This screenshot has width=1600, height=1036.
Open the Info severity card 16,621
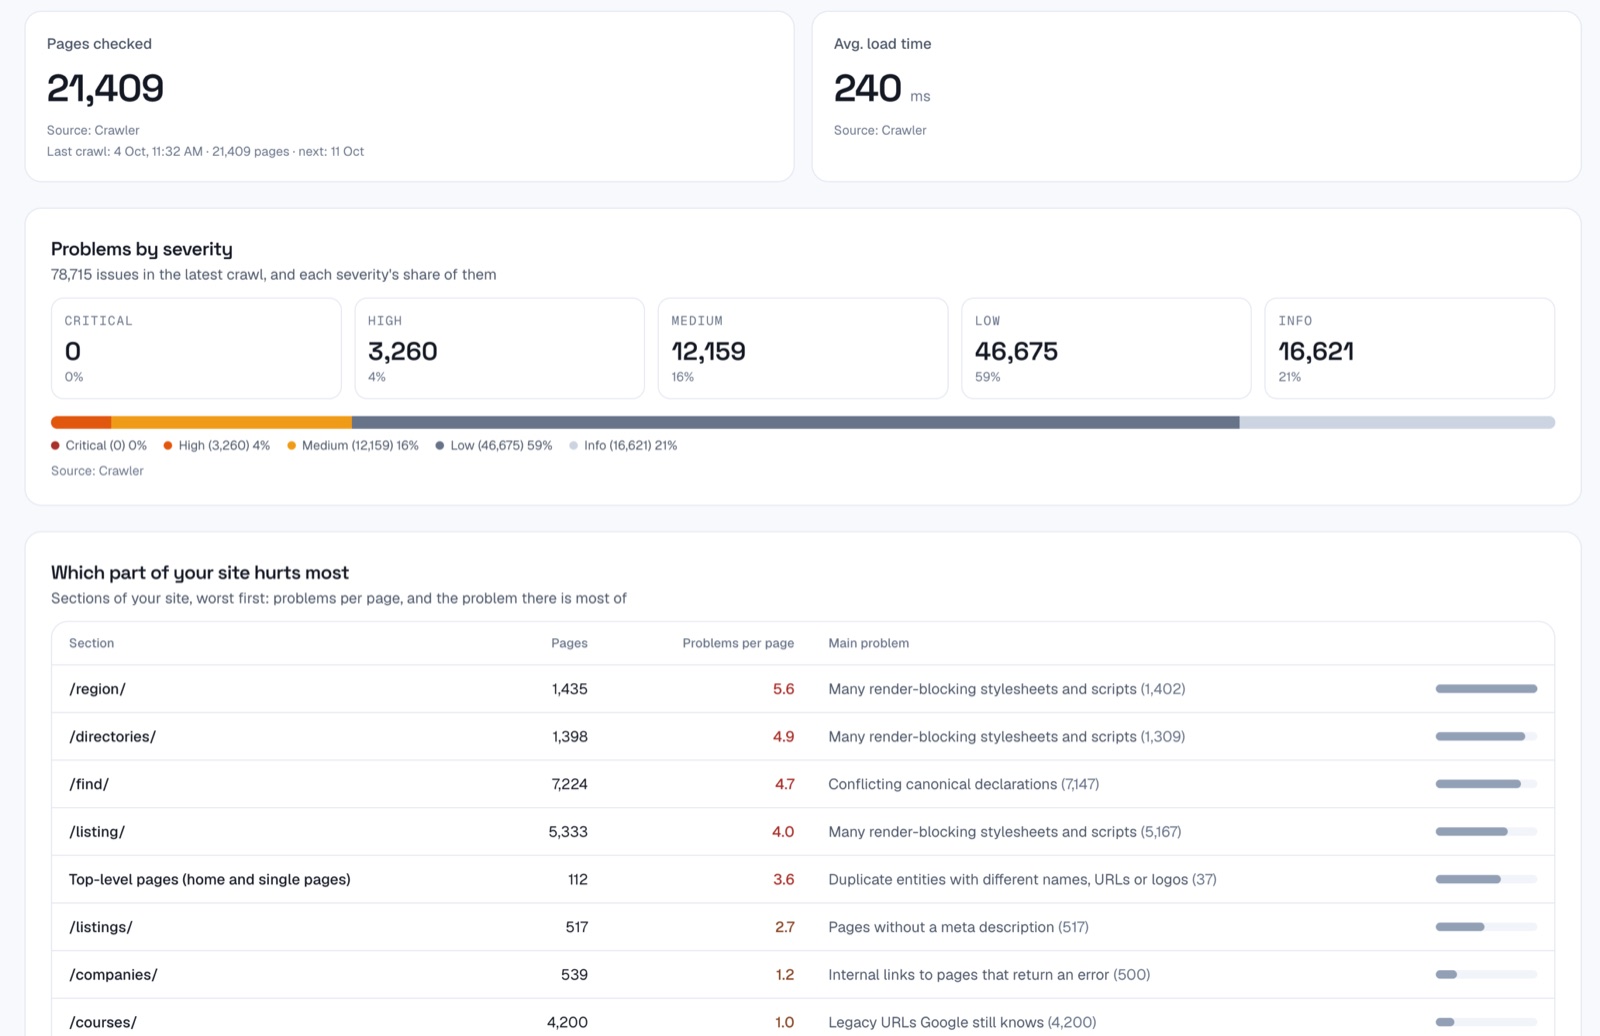(1410, 348)
